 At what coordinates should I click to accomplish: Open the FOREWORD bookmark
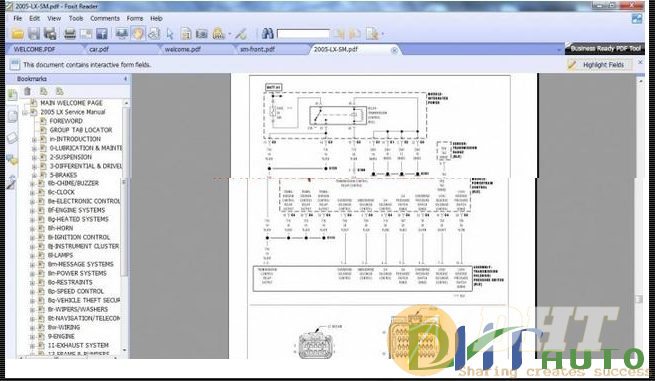[x=66, y=121]
